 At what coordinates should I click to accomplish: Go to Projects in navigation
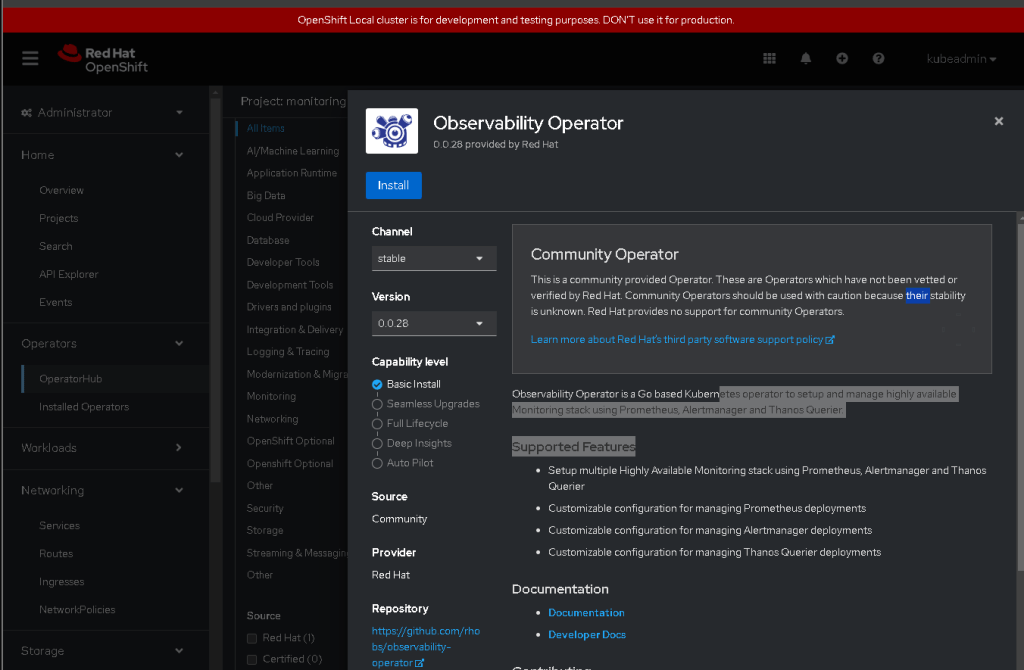pyautogui.click(x=59, y=219)
